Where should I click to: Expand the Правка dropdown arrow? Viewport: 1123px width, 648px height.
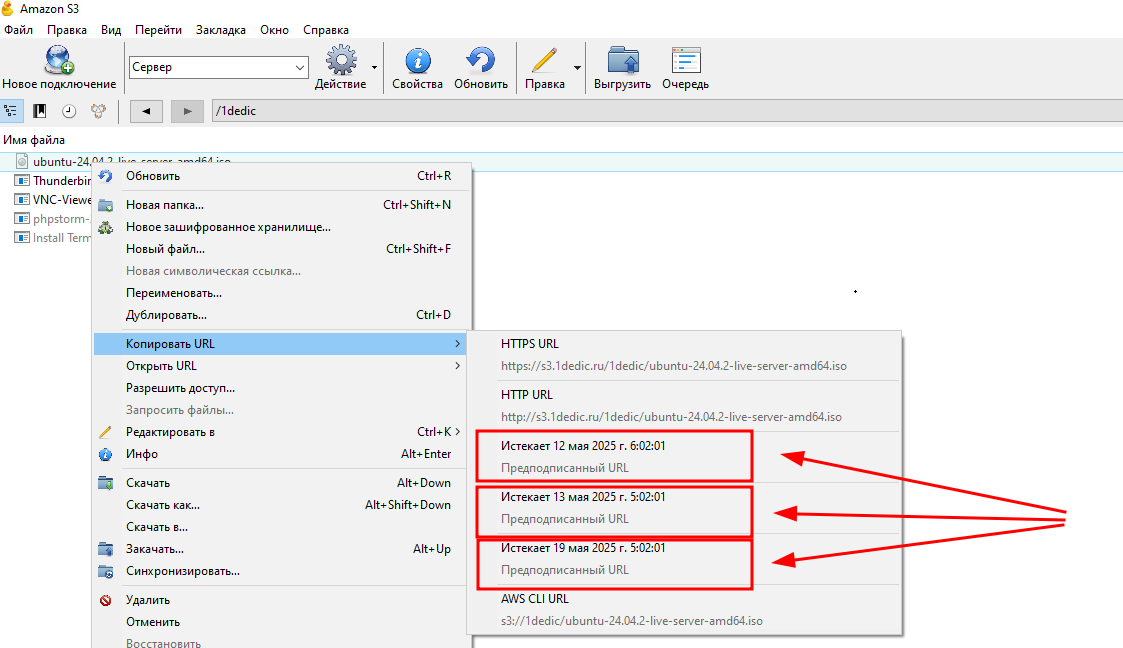577,67
